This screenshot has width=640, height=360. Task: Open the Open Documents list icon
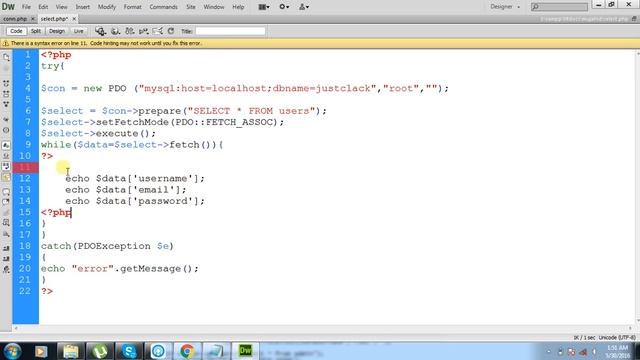(6, 58)
